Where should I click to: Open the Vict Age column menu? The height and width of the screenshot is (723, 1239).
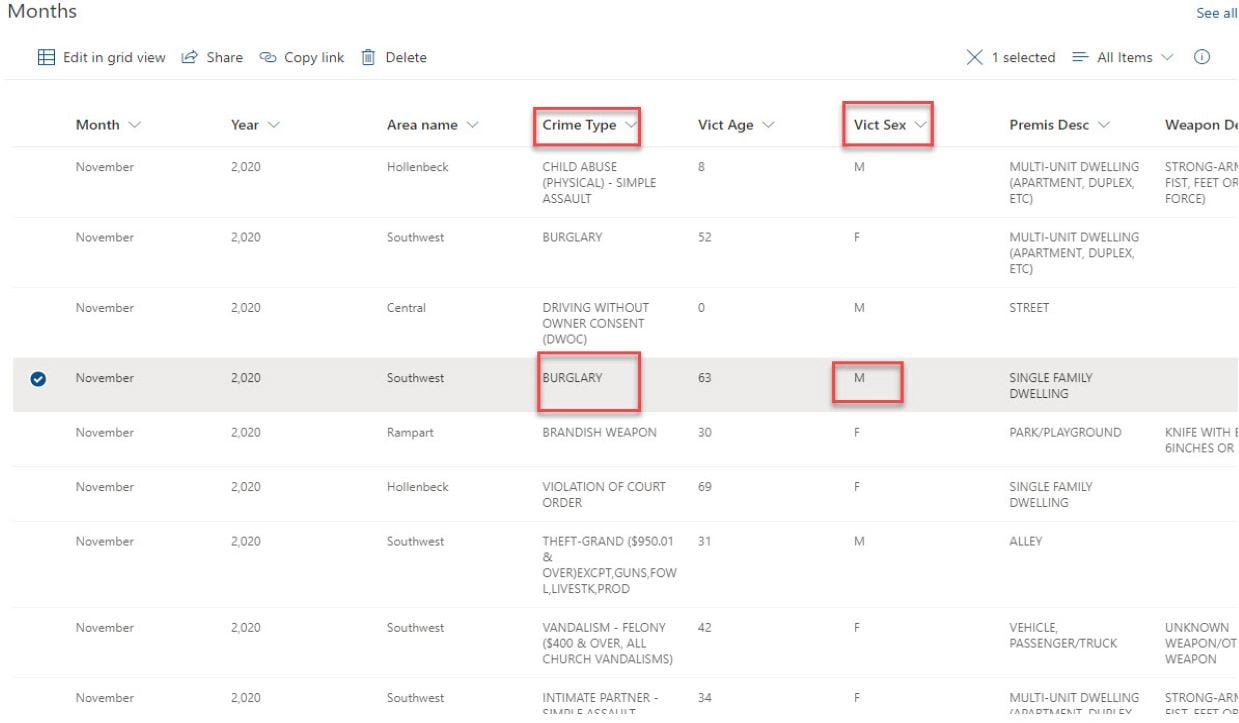768,125
